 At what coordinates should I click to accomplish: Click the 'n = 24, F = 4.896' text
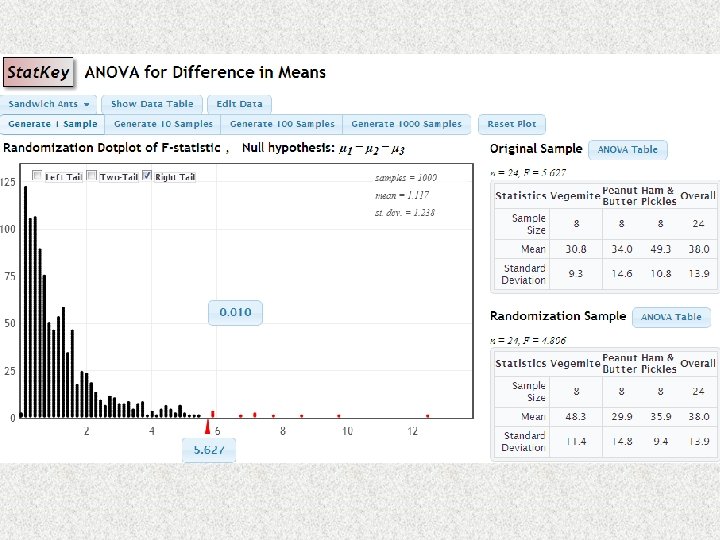click(528, 340)
